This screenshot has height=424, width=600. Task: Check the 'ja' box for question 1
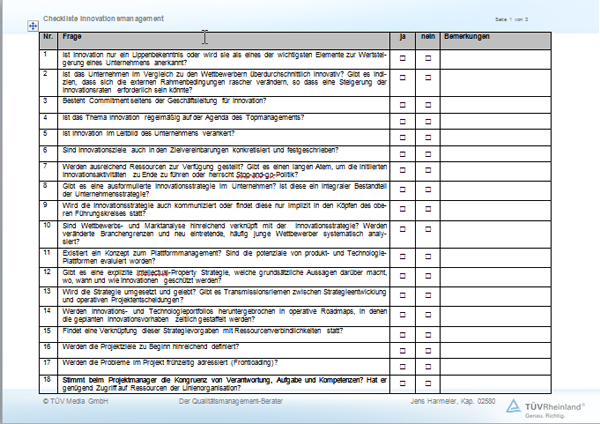tap(403, 59)
